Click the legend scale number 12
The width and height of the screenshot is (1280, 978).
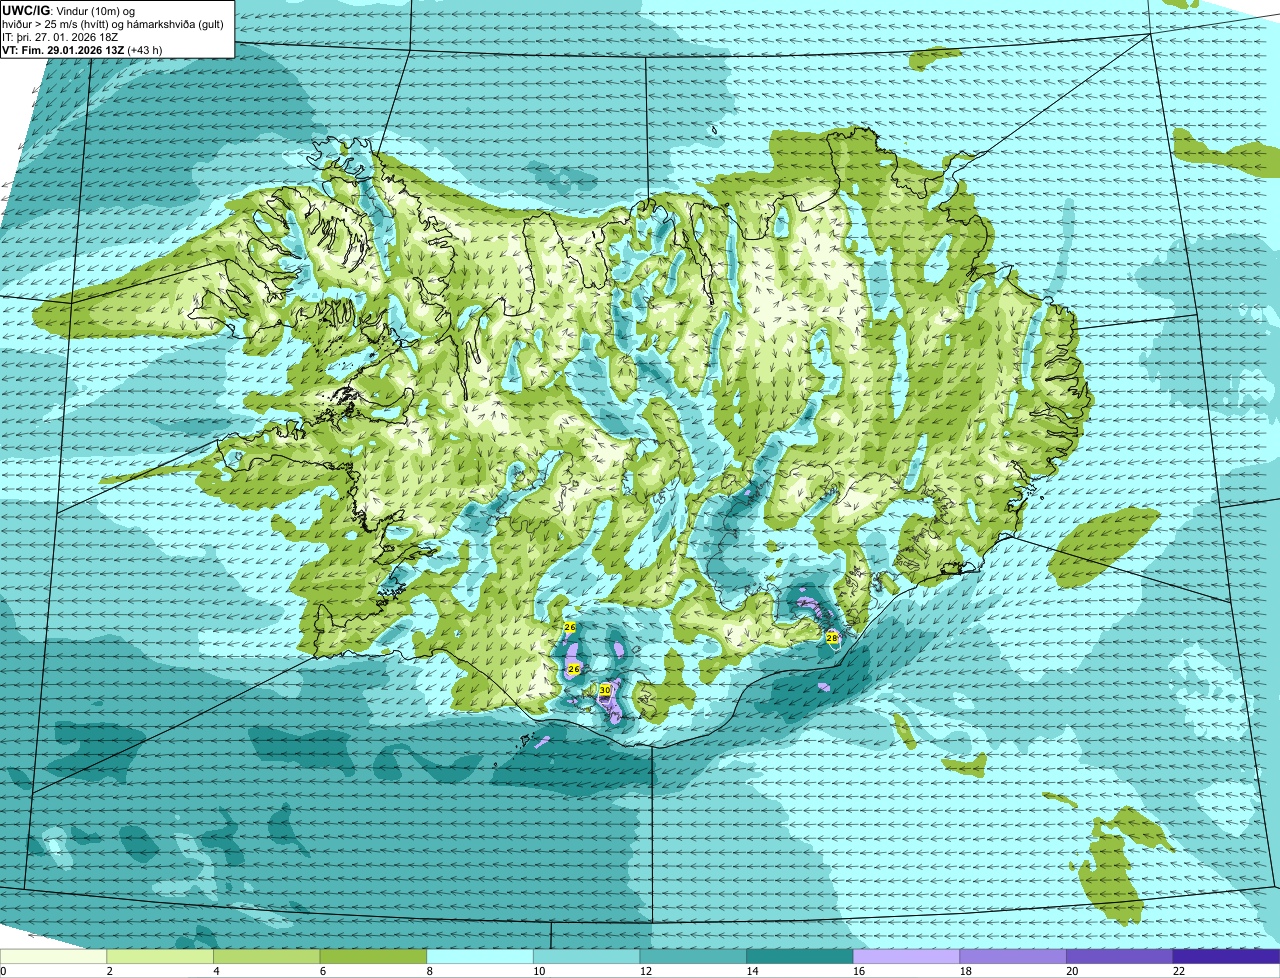click(x=645, y=971)
